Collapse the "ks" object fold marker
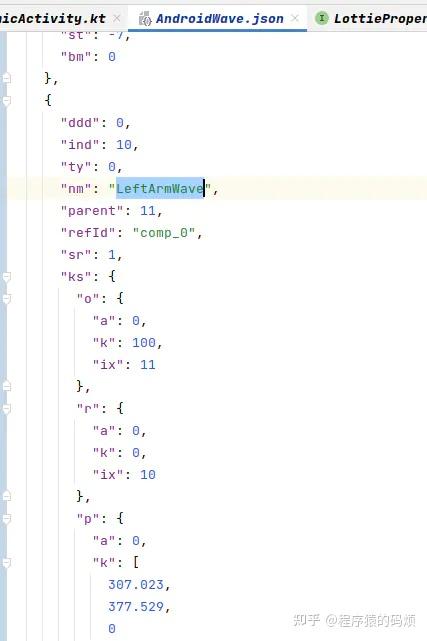Image resolution: width=427 pixels, height=641 pixels. pos(7,277)
